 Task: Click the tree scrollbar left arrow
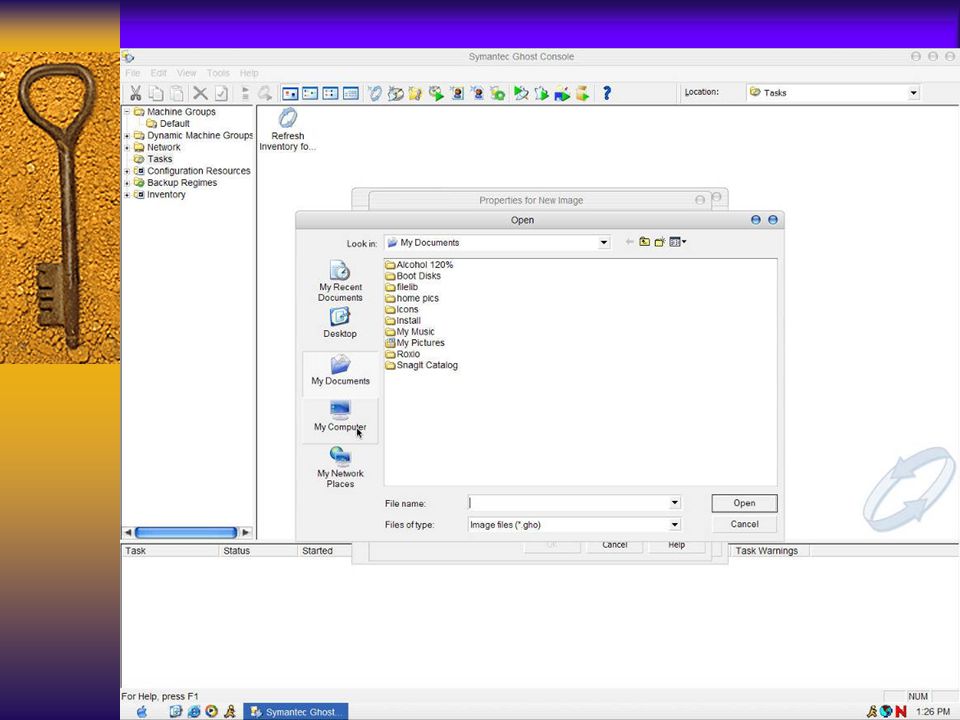128,533
